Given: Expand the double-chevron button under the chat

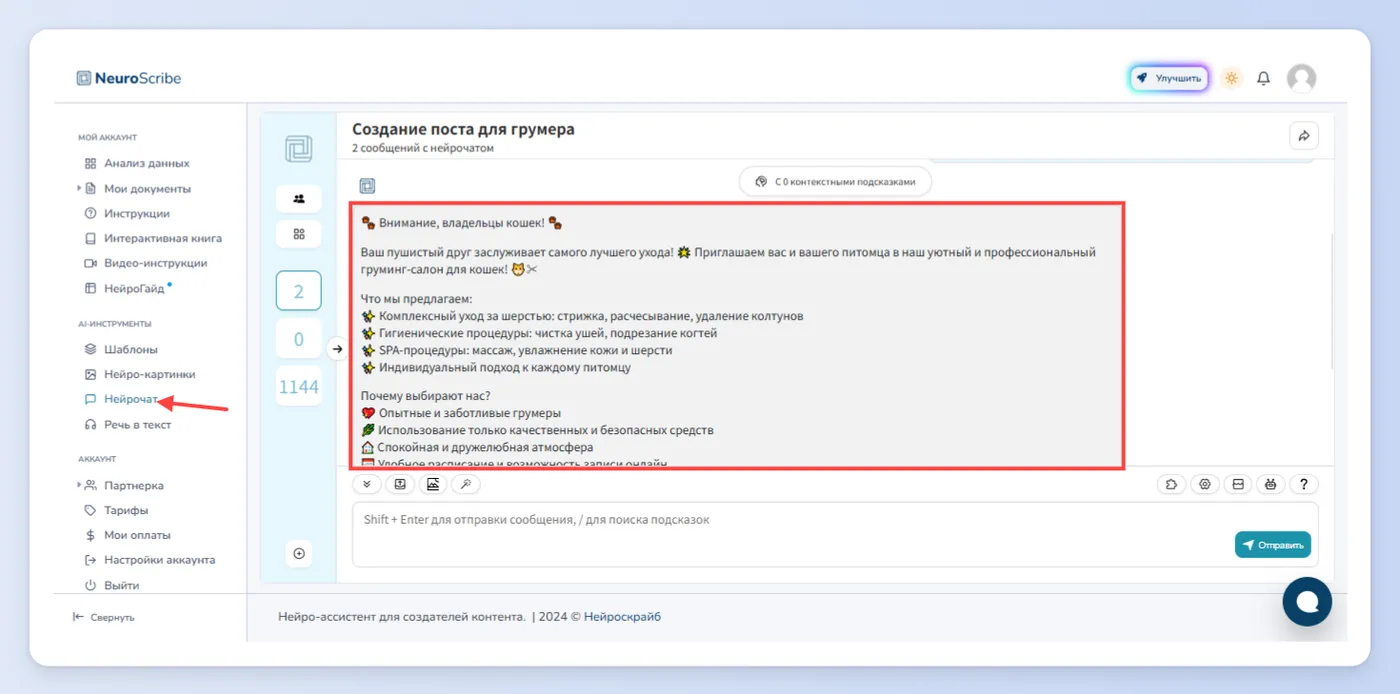Looking at the screenshot, I should point(367,484).
